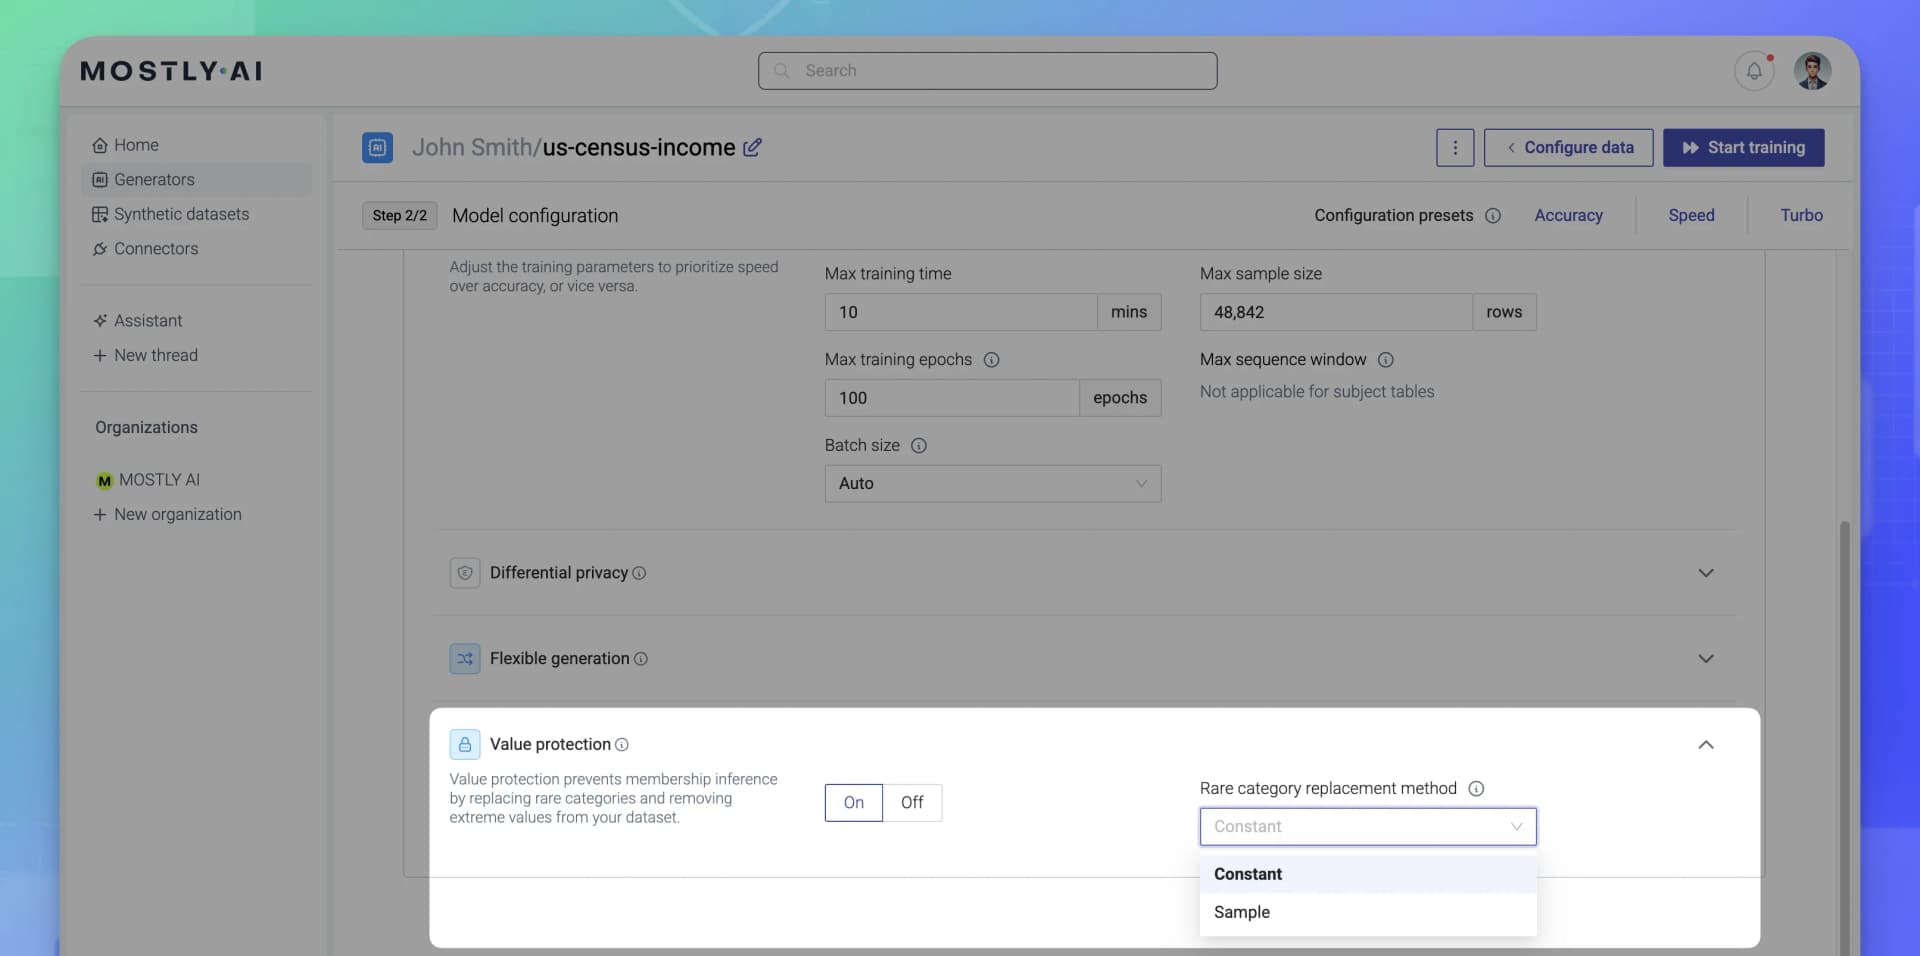
Task: Select Generators in the sidebar
Action: tap(153, 179)
